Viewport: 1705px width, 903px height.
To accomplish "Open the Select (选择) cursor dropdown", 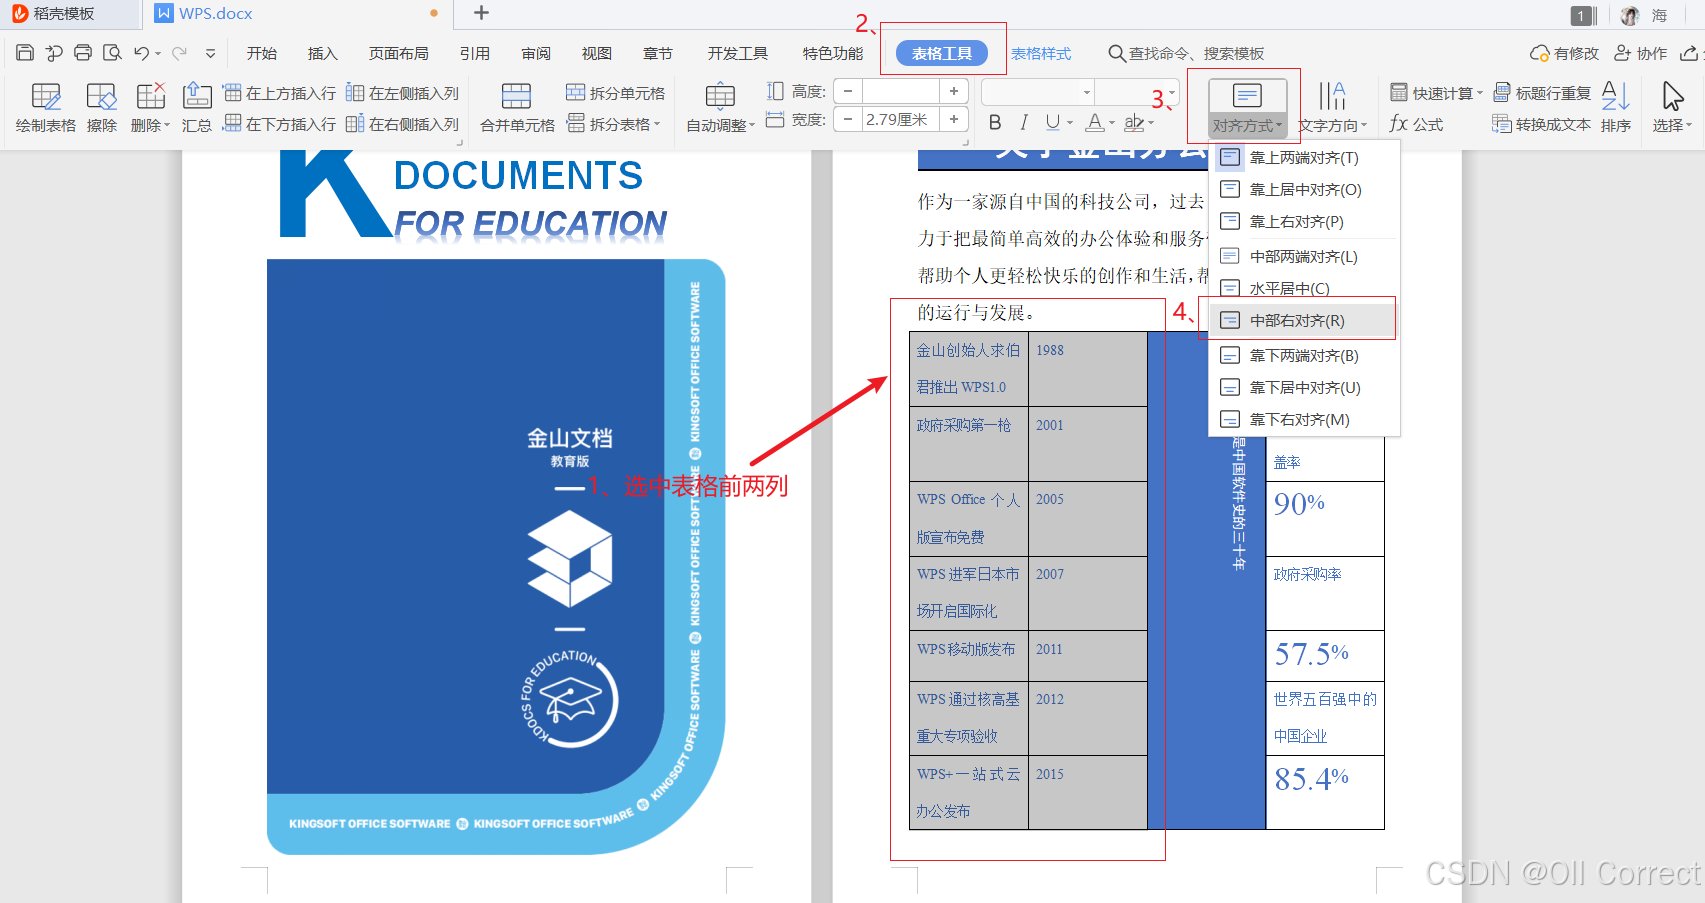I will [x=1672, y=108].
